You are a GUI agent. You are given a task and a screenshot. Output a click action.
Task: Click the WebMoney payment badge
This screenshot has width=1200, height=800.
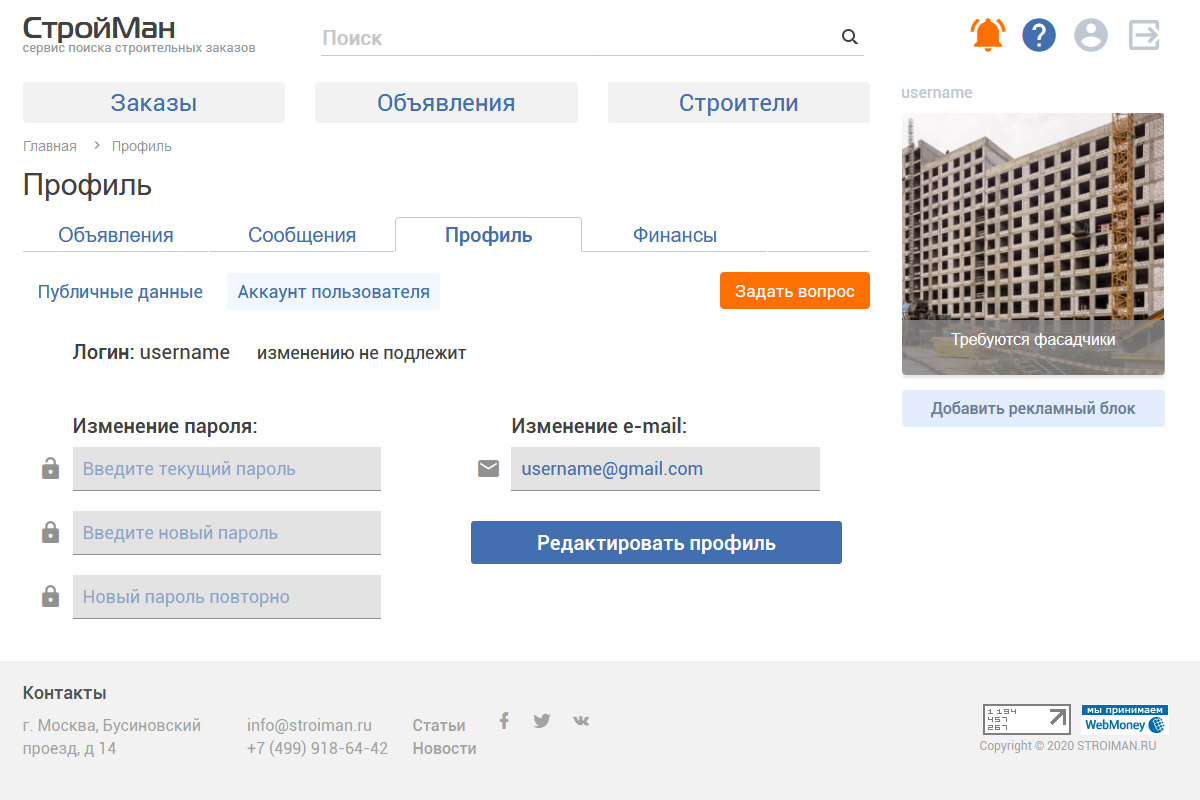click(1124, 719)
